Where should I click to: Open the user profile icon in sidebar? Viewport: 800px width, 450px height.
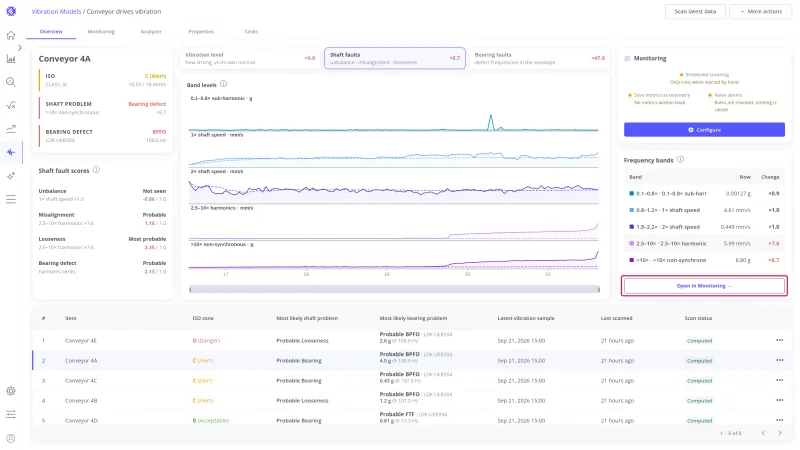pos(11,438)
